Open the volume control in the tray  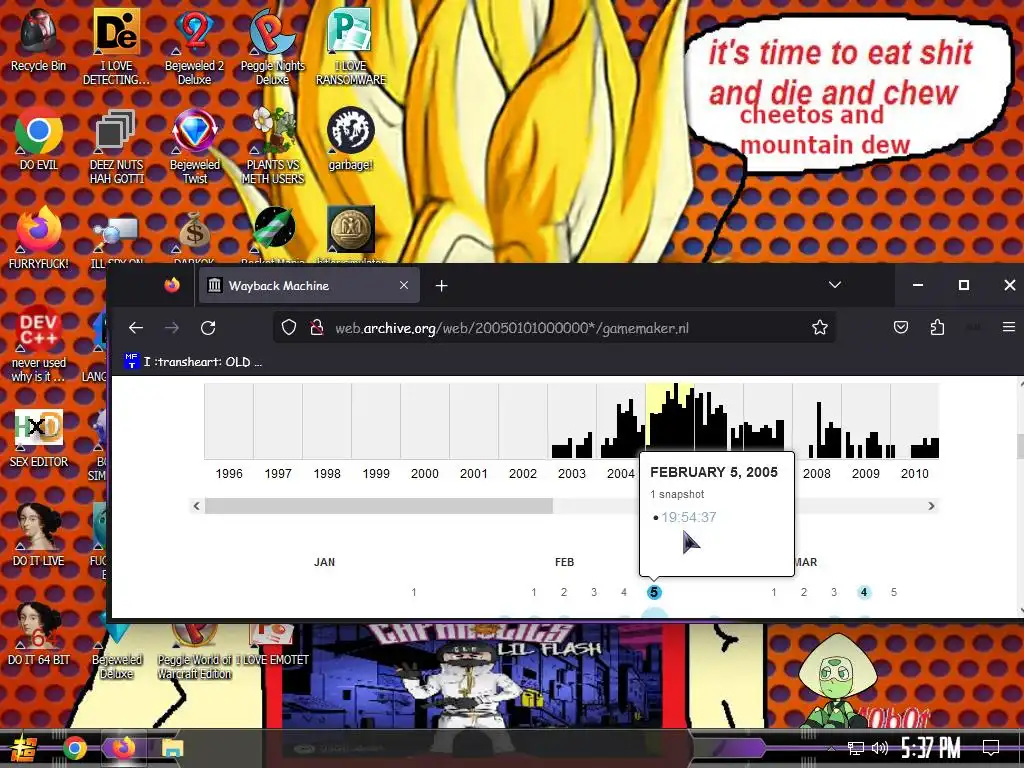point(880,748)
